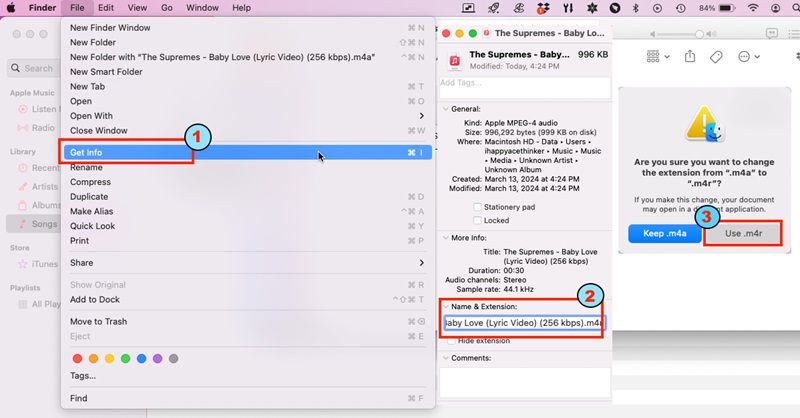Viewport: 800px width, 418px height.
Task: Click the play circle menu bar icon
Action: (658, 8)
